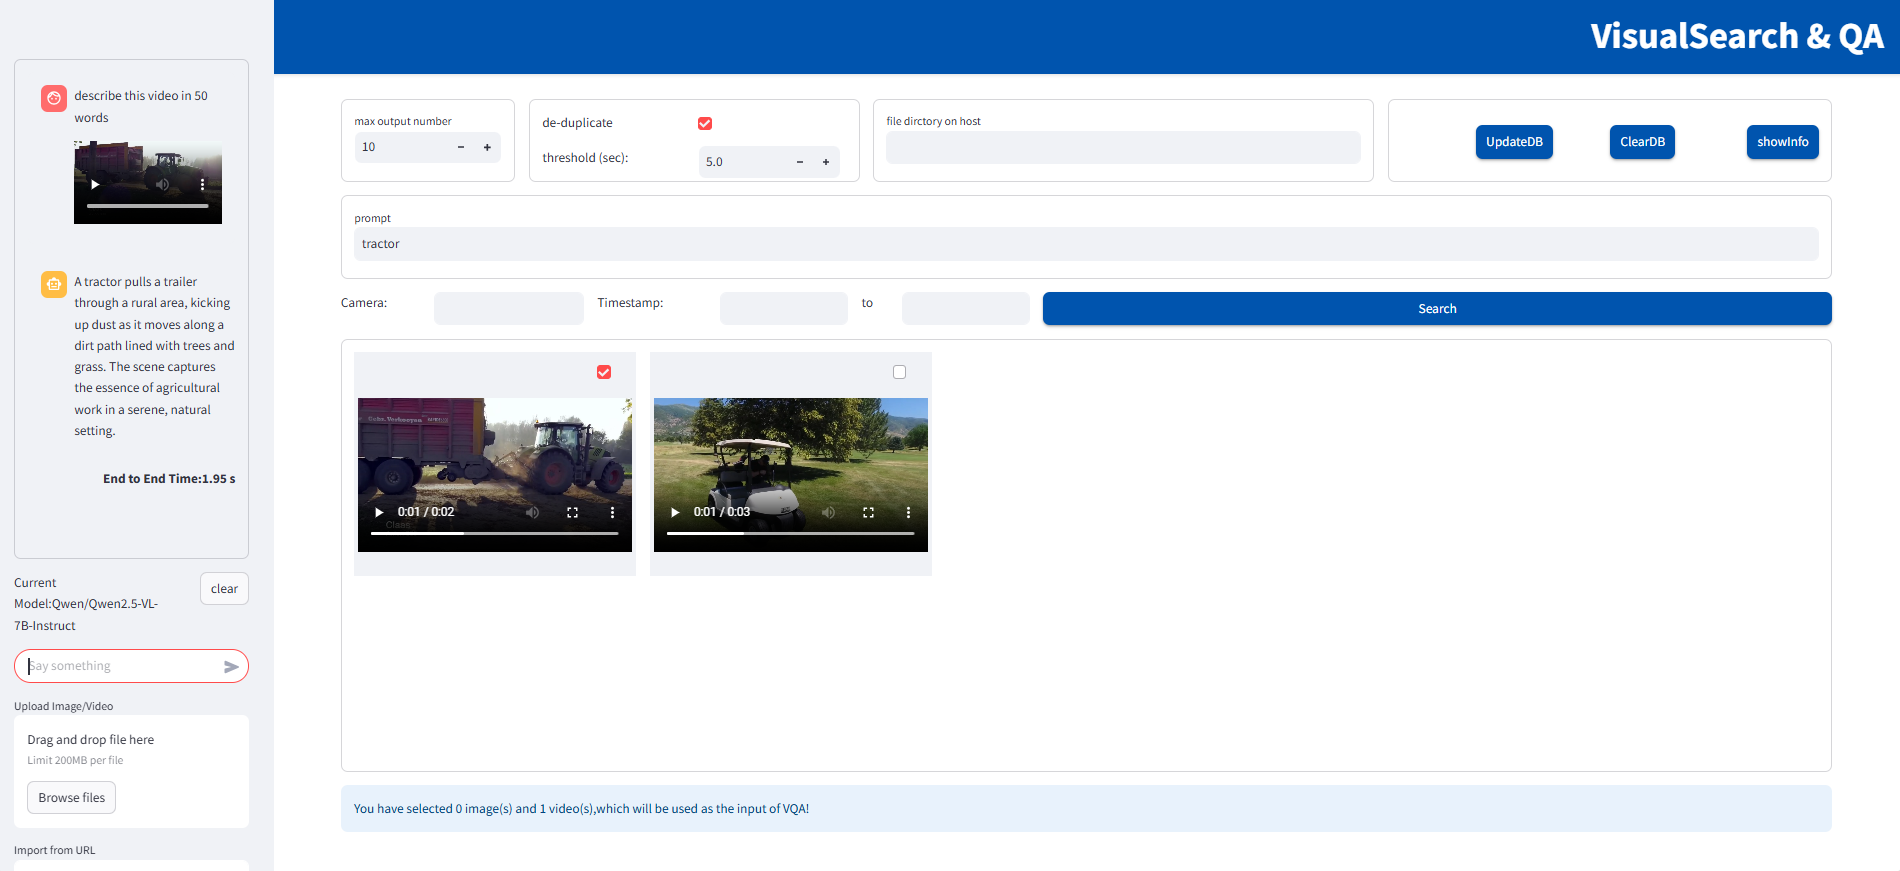The width and height of the screenshot is (1900, 871).
Task: Increase the threshold seconds value
Action: 826,162
